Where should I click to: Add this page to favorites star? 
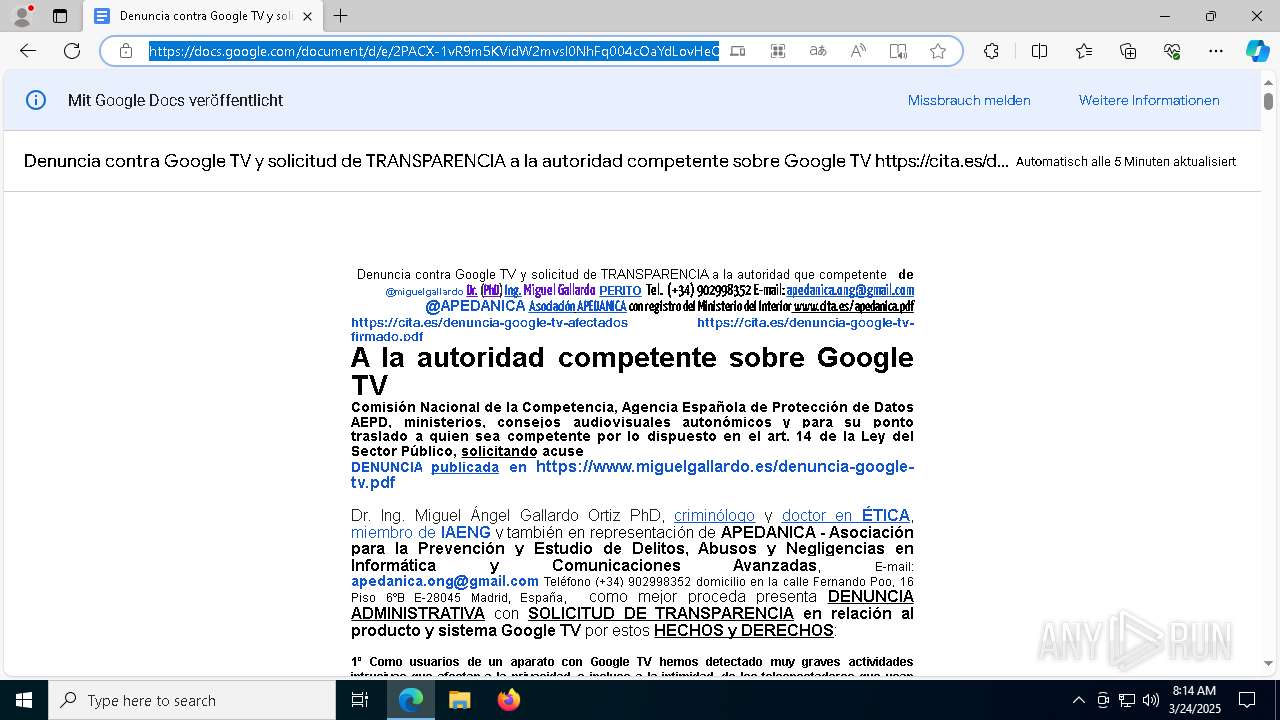[938, 51]
